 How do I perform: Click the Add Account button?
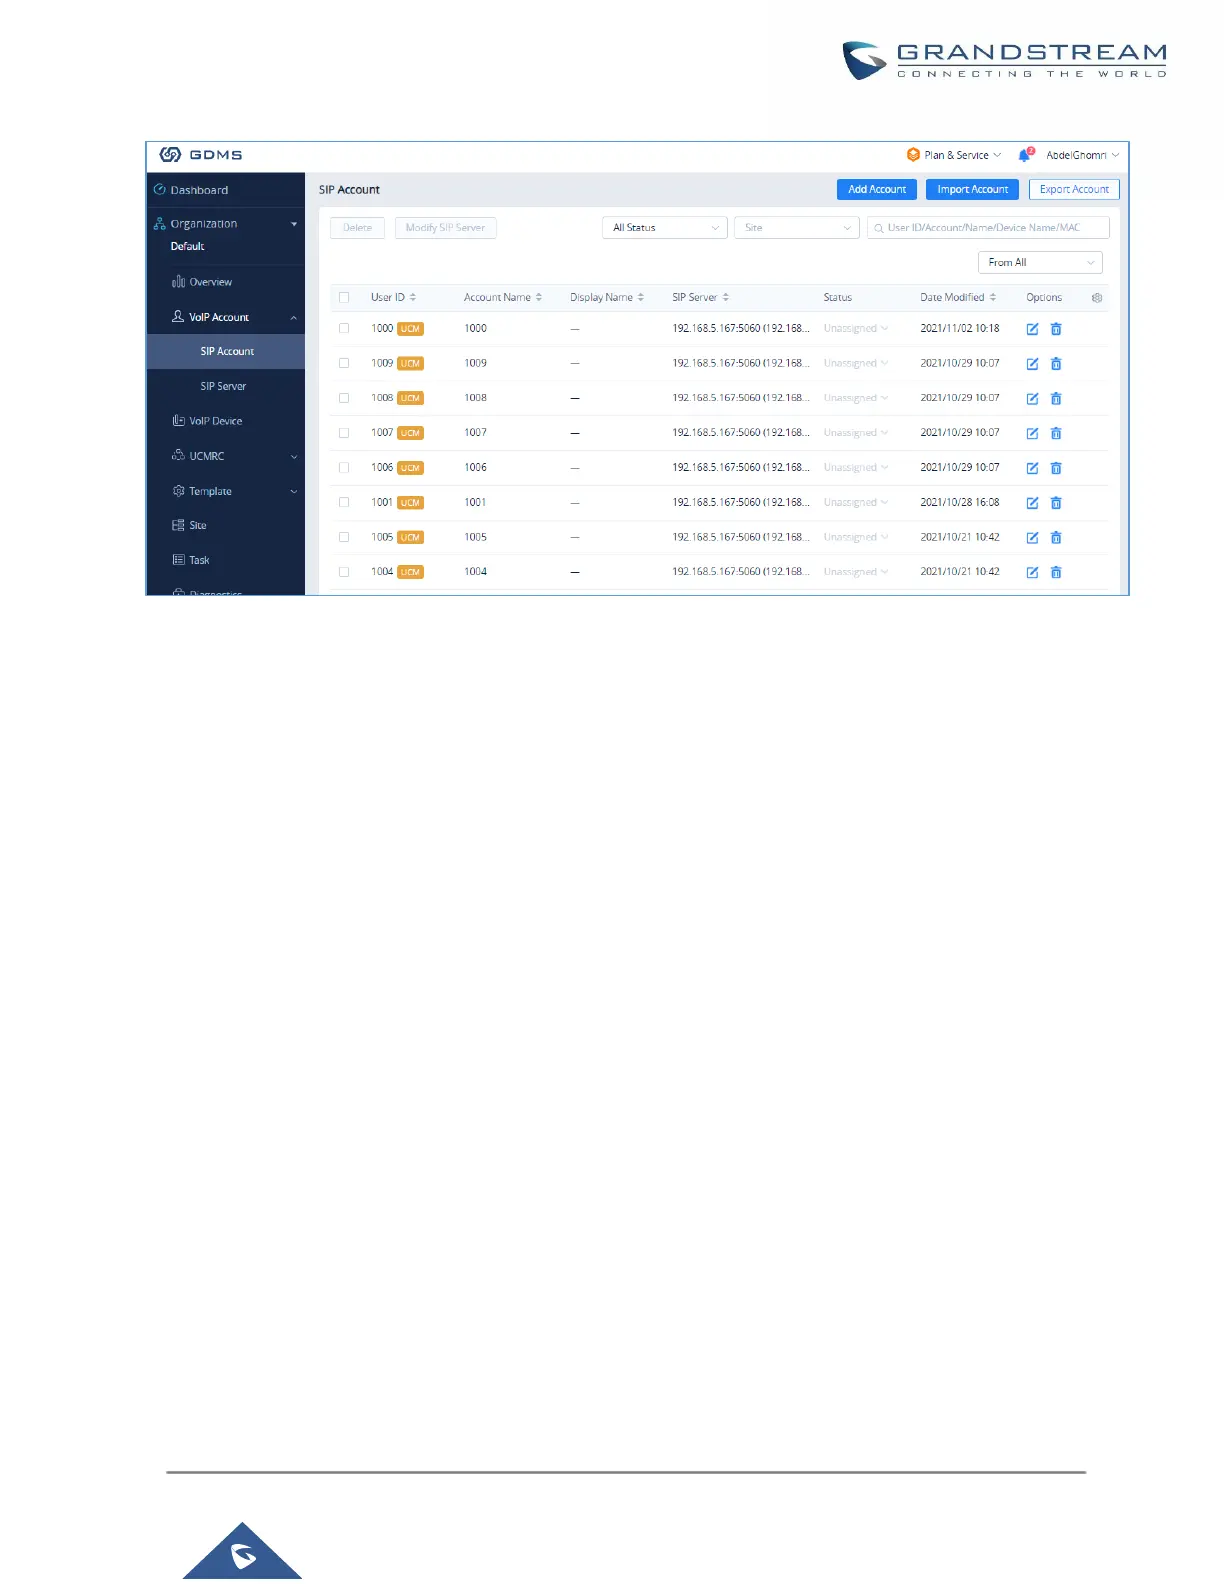click(x=877, y=190)
